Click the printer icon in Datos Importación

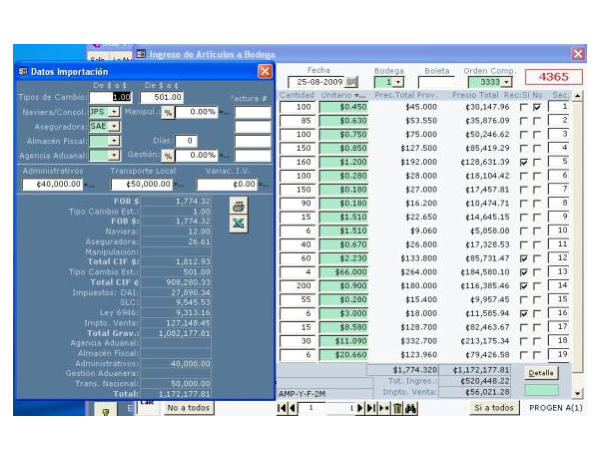238,206
